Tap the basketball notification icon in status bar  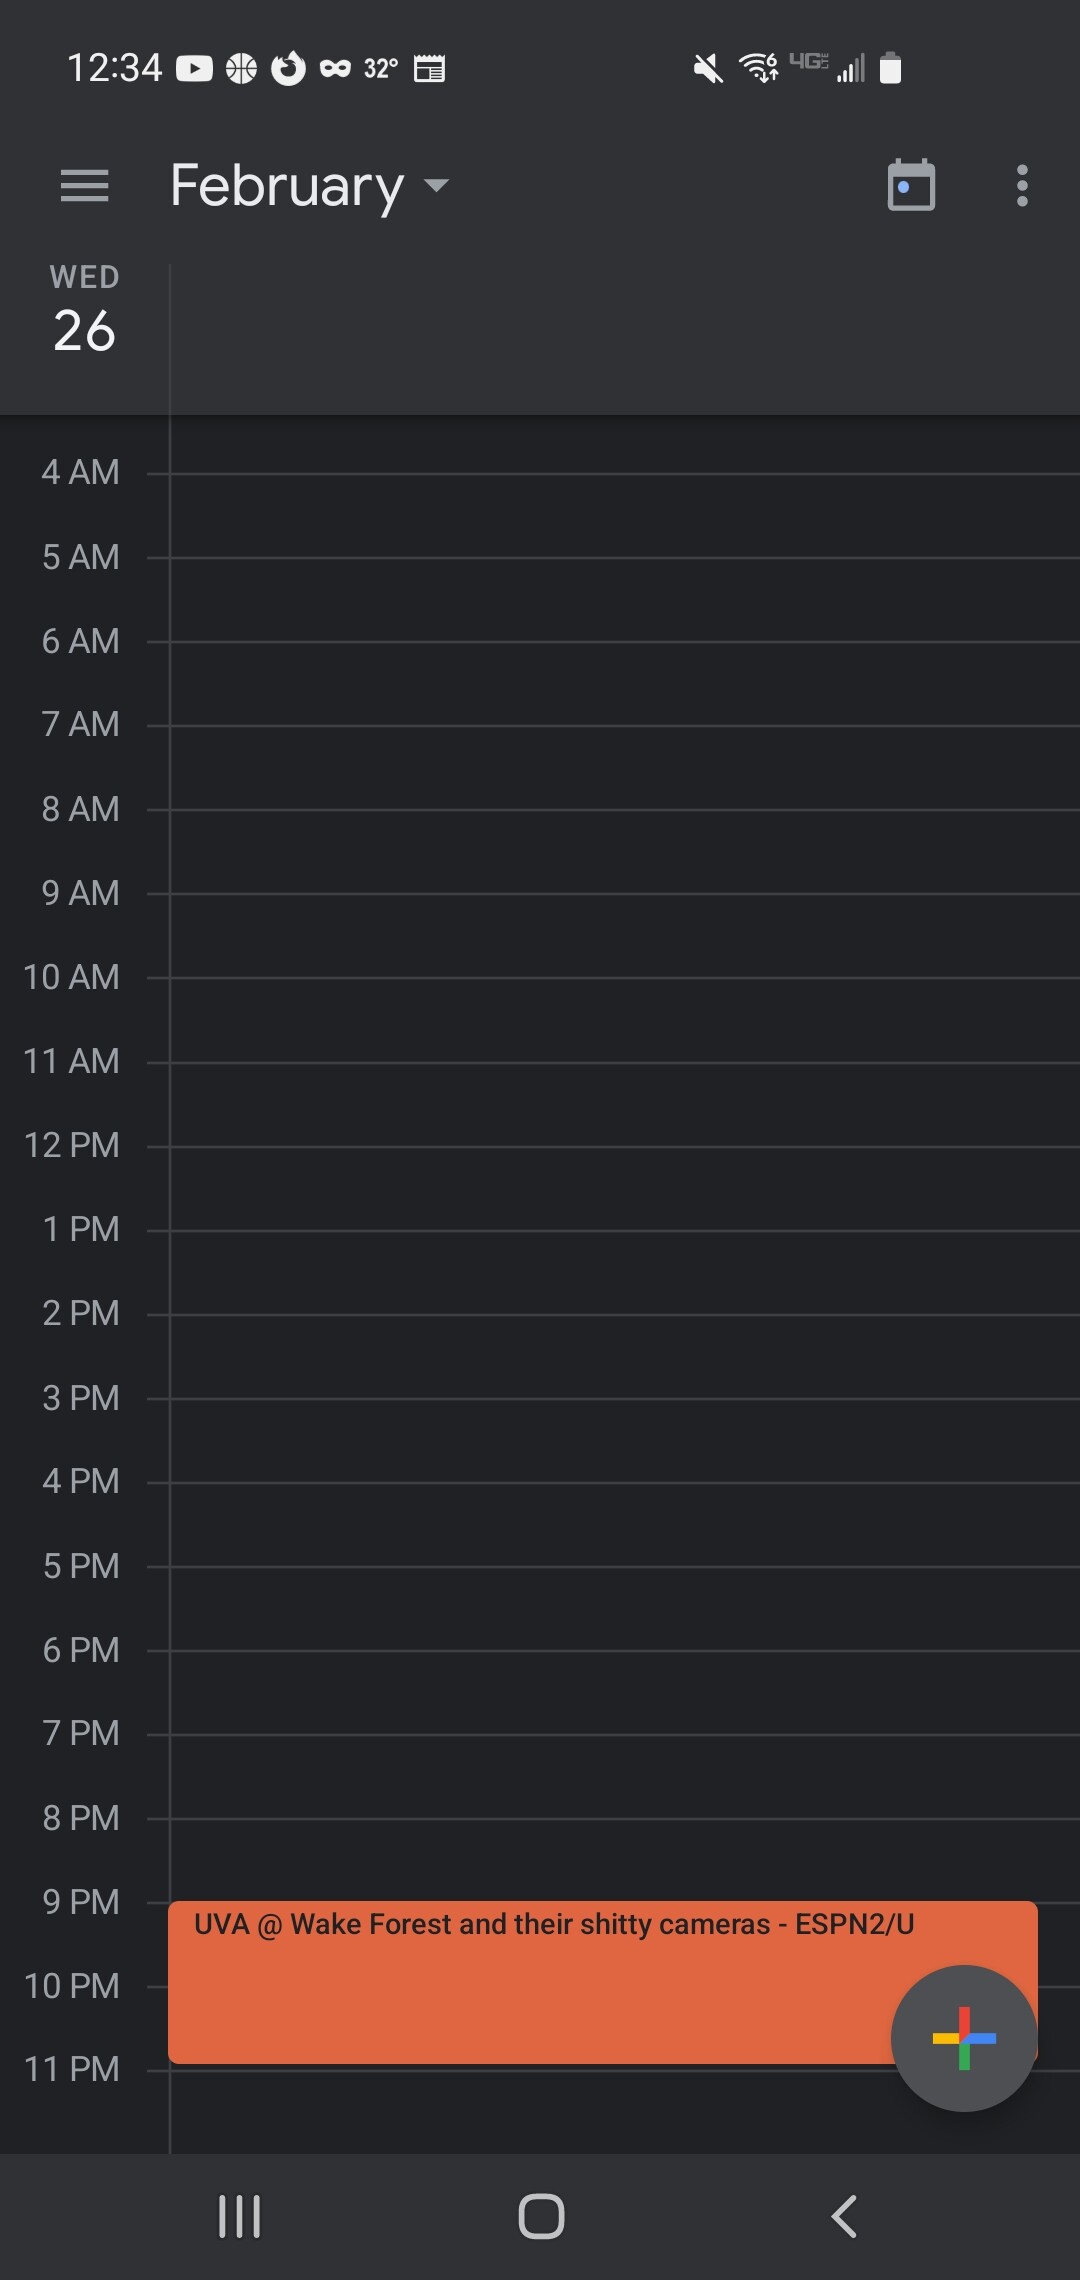click(241, 68)
